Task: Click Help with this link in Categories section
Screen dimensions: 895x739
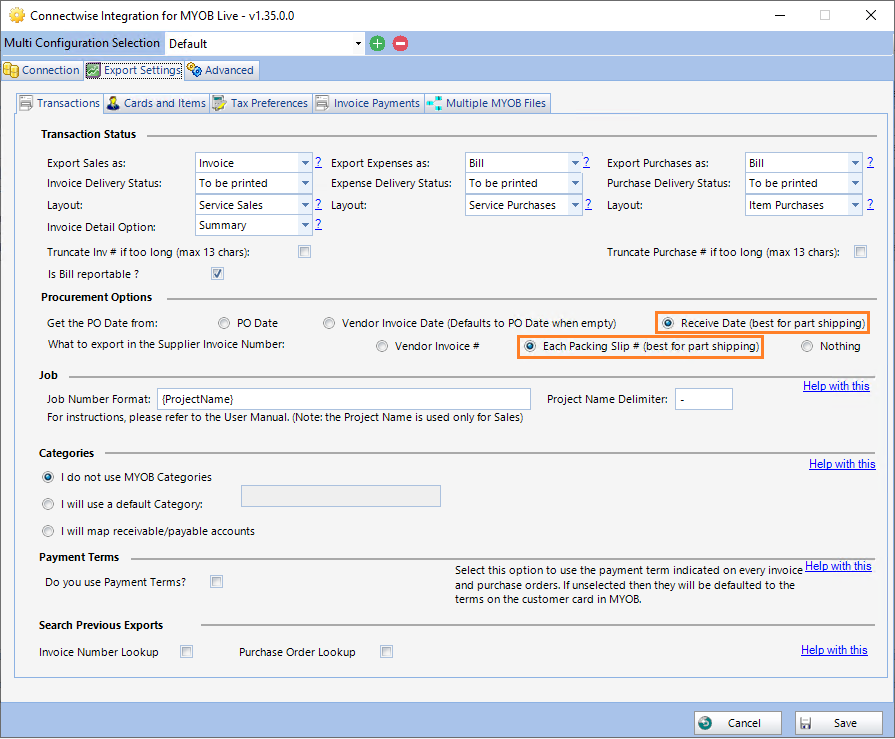Action: (842, 464)
